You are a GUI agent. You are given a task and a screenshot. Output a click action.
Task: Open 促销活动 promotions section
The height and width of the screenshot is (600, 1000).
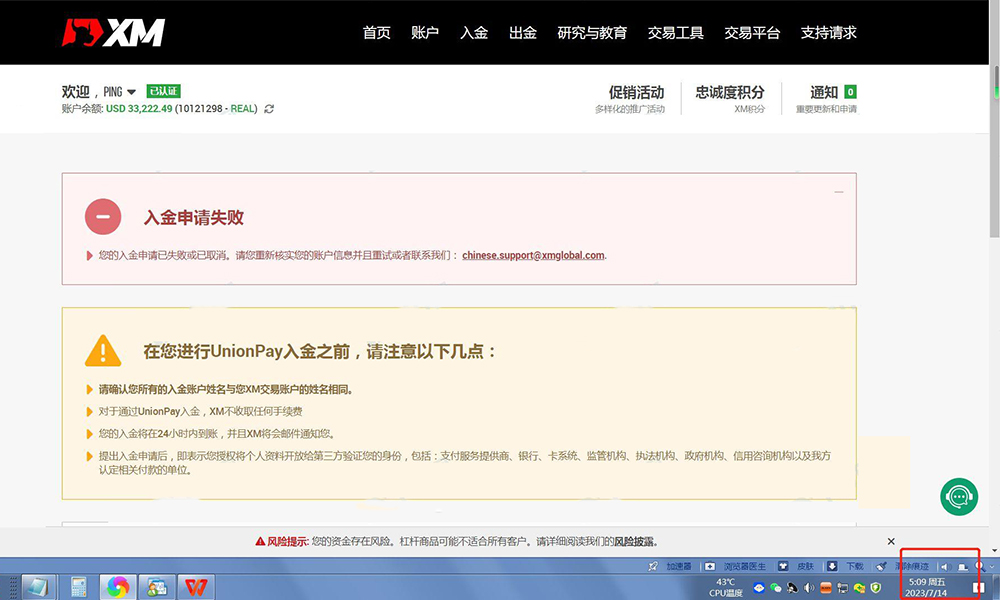[x=636, y=92]
